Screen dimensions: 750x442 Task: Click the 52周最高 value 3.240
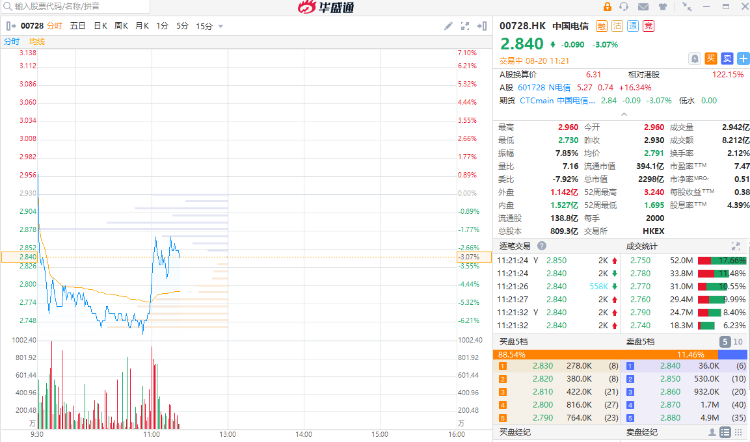click(654, 192)
